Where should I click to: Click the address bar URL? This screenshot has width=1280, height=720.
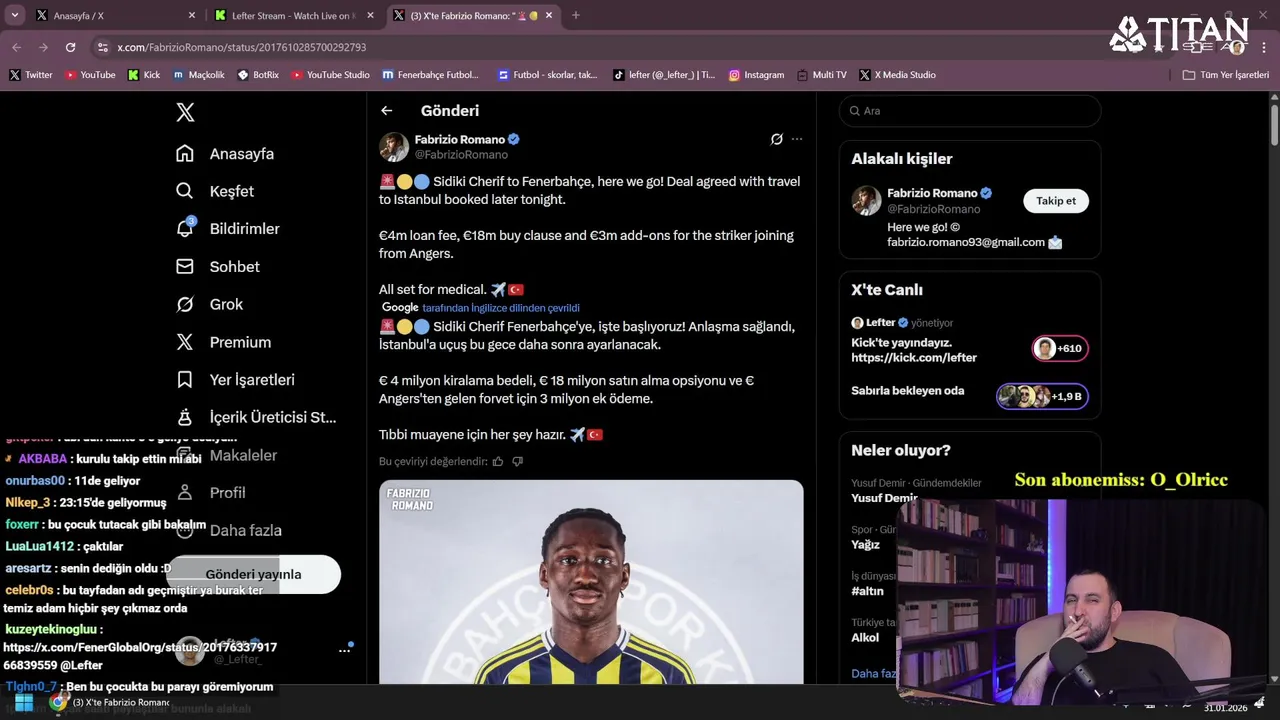[x=241, y=47]
